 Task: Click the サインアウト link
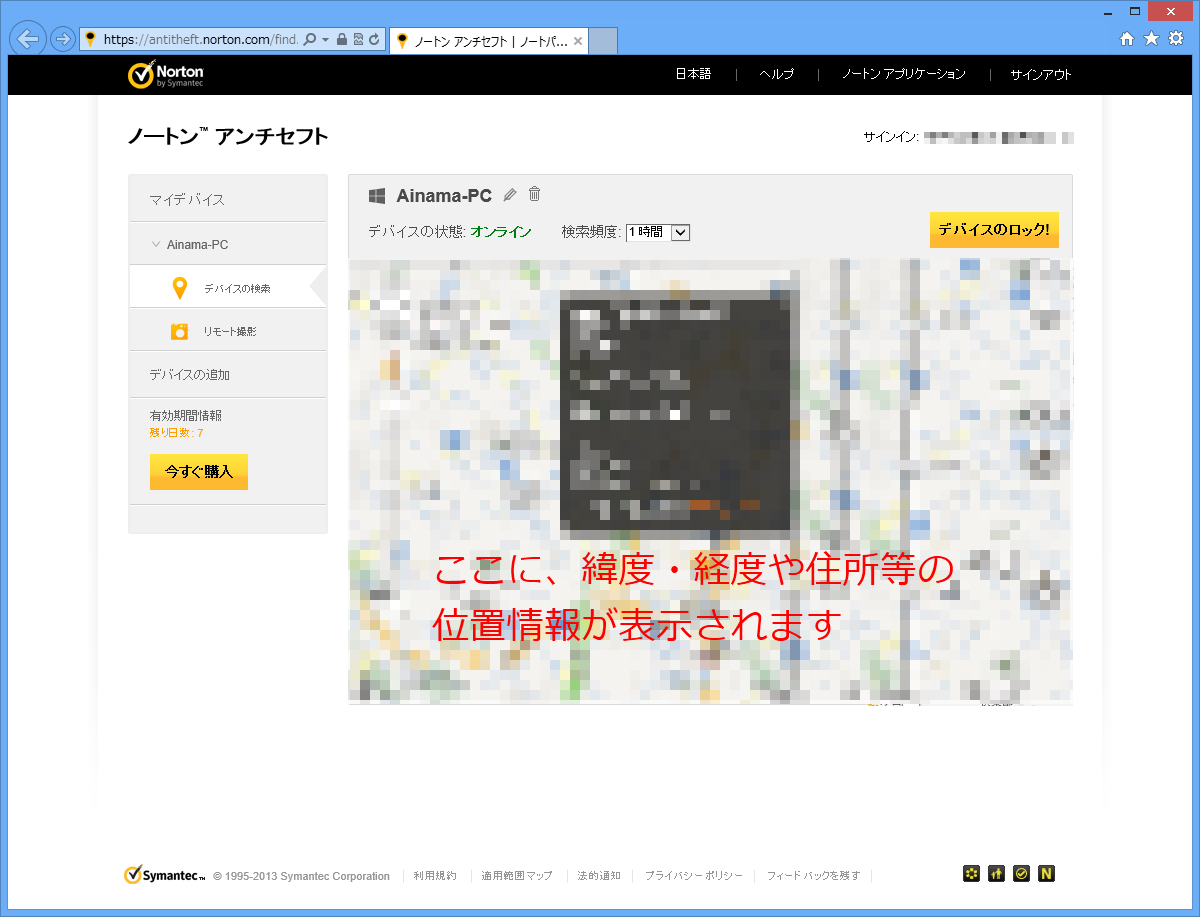[1040, 74]
